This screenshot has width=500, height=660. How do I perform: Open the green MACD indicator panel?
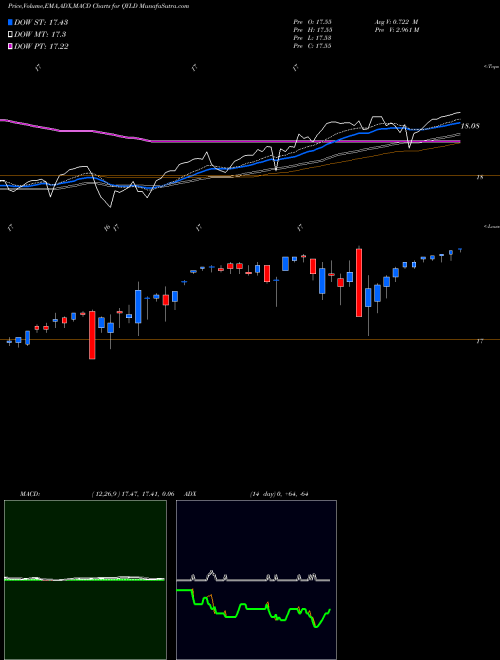click(85, 580)
